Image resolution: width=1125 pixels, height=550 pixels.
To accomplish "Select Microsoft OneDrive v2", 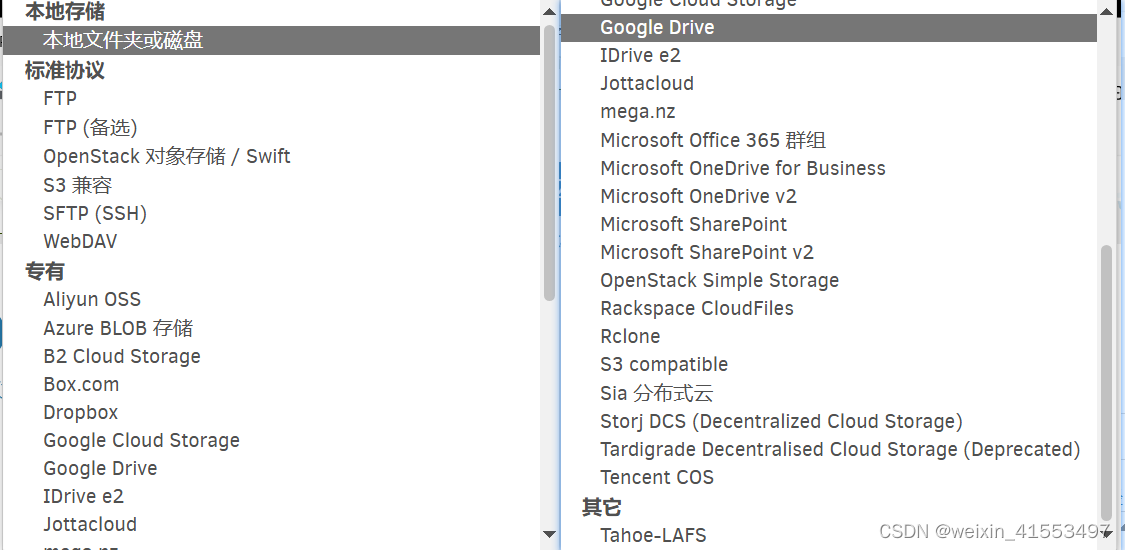I will [x=698, y=196].
